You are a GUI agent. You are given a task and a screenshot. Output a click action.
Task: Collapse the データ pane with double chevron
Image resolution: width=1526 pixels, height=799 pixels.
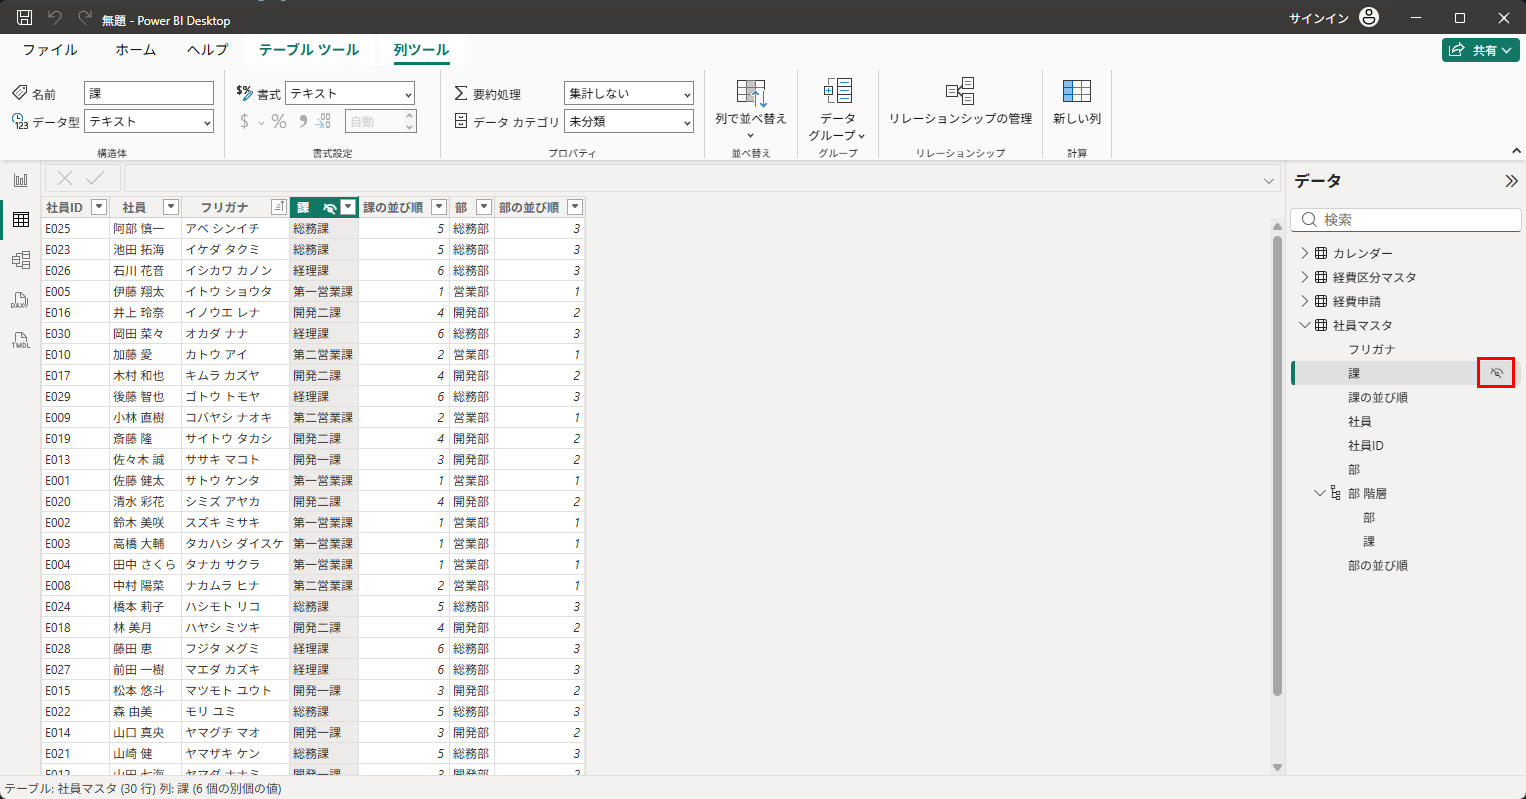point(1510,181)
